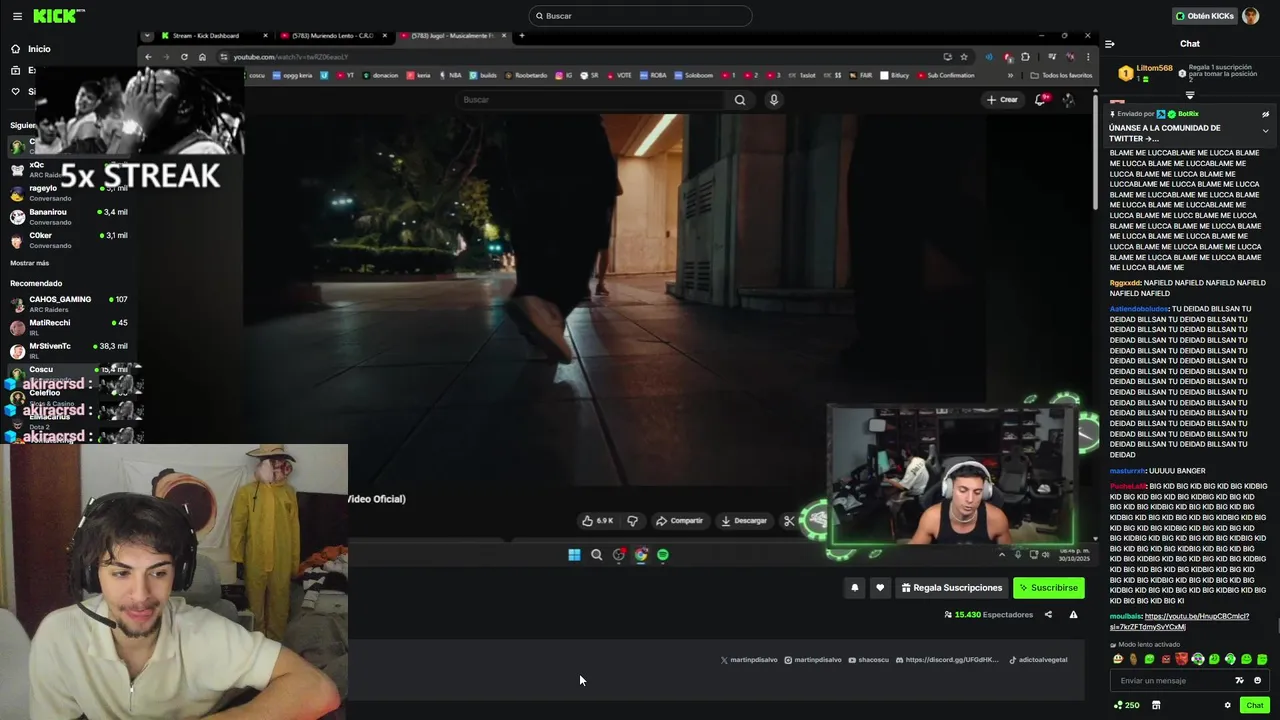
Task: Open chat settings gear
Action: click(1228, 705)
